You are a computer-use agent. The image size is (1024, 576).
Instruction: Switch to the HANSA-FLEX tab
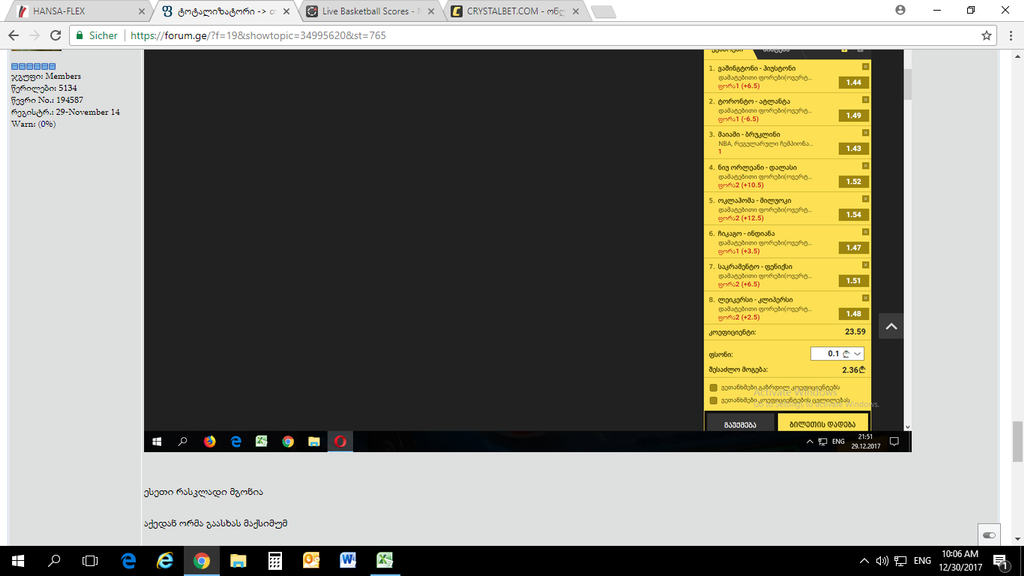[77, 11]
